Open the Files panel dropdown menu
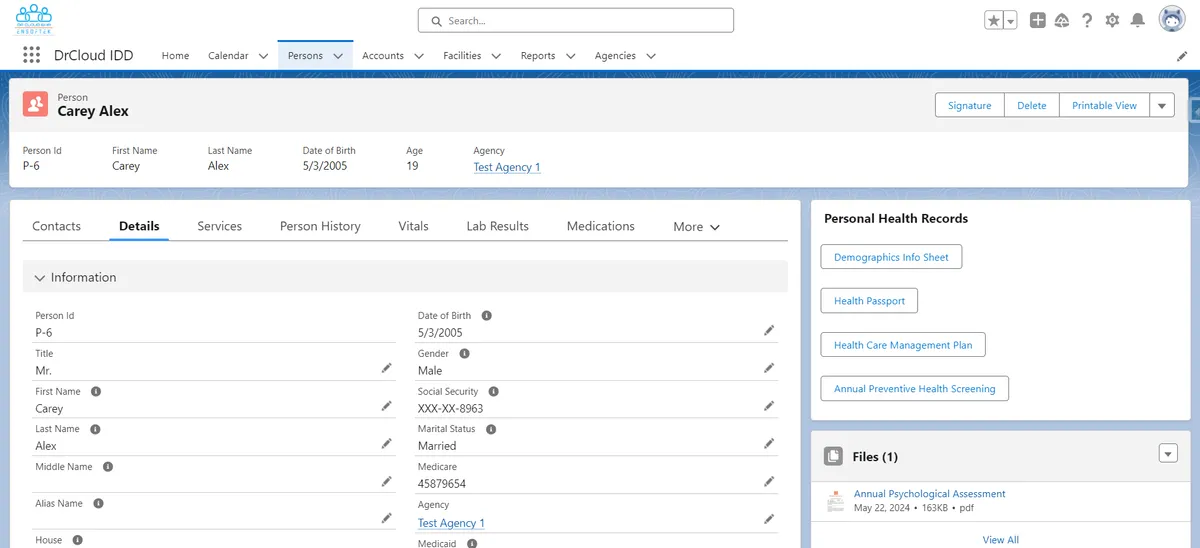1200x548 pixels. click(x=1168, y=454)
